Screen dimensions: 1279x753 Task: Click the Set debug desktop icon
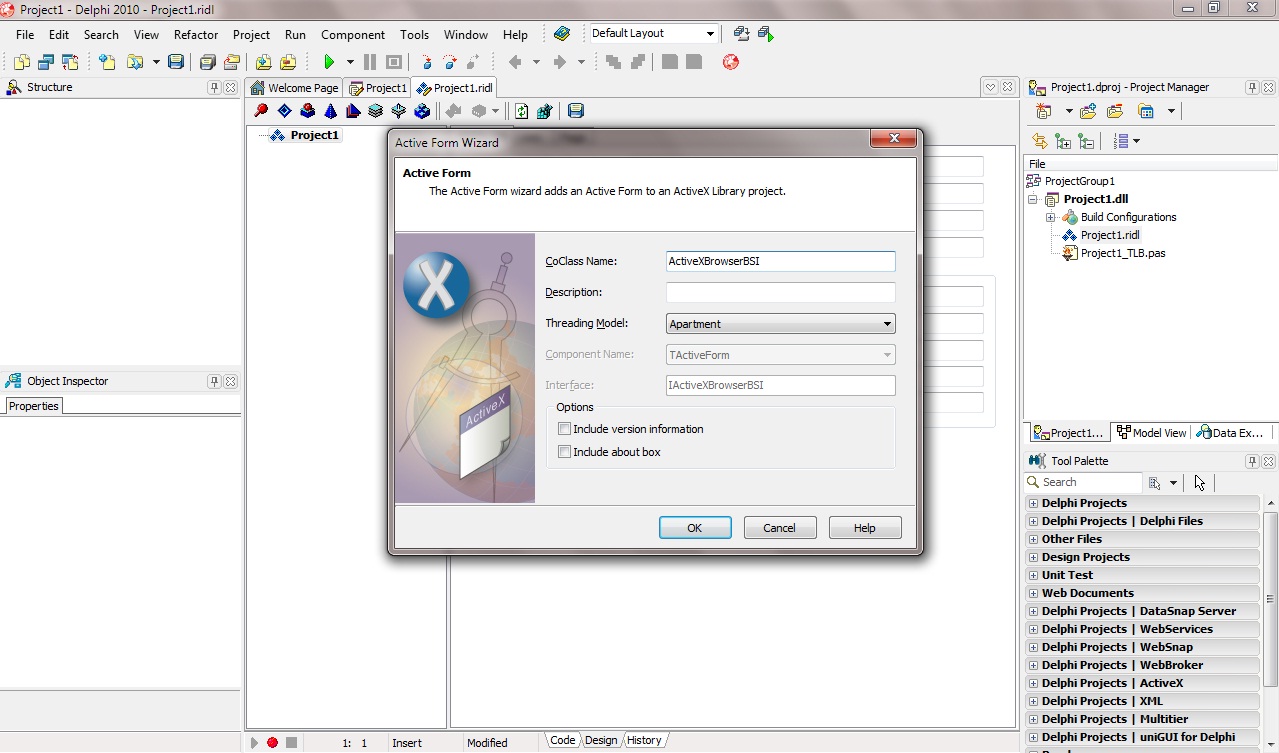pos(766,34)
